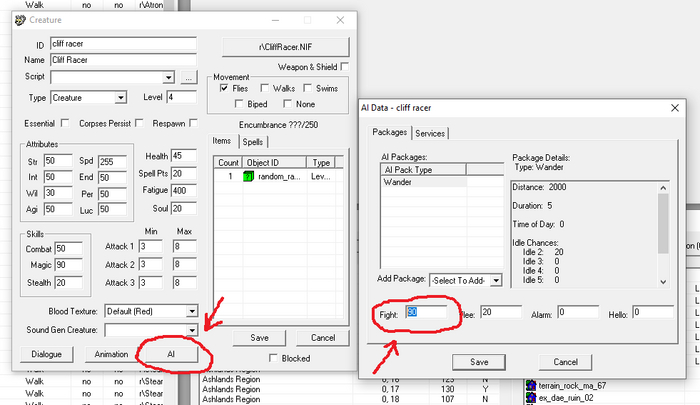Click the package details scroll up arrow
Screen dimensions: 700x405
click(663, 188)
